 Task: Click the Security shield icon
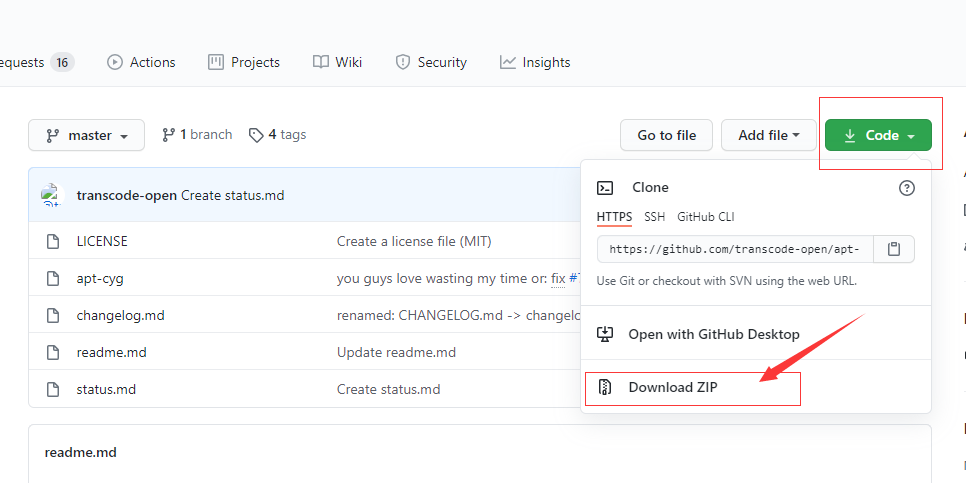coord(403,62)
